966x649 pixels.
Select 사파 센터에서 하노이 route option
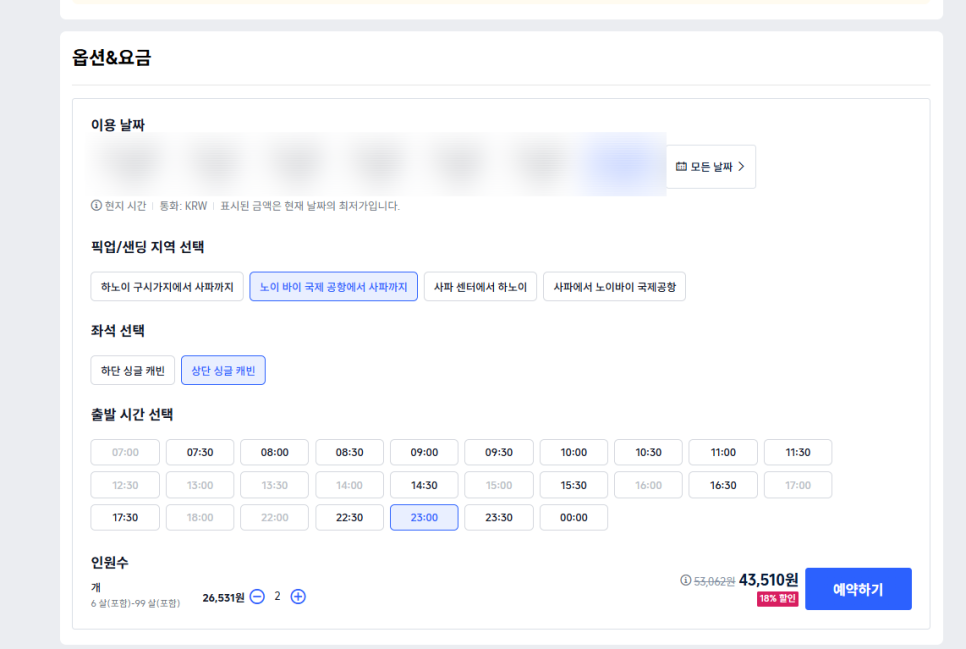[481, 287]
